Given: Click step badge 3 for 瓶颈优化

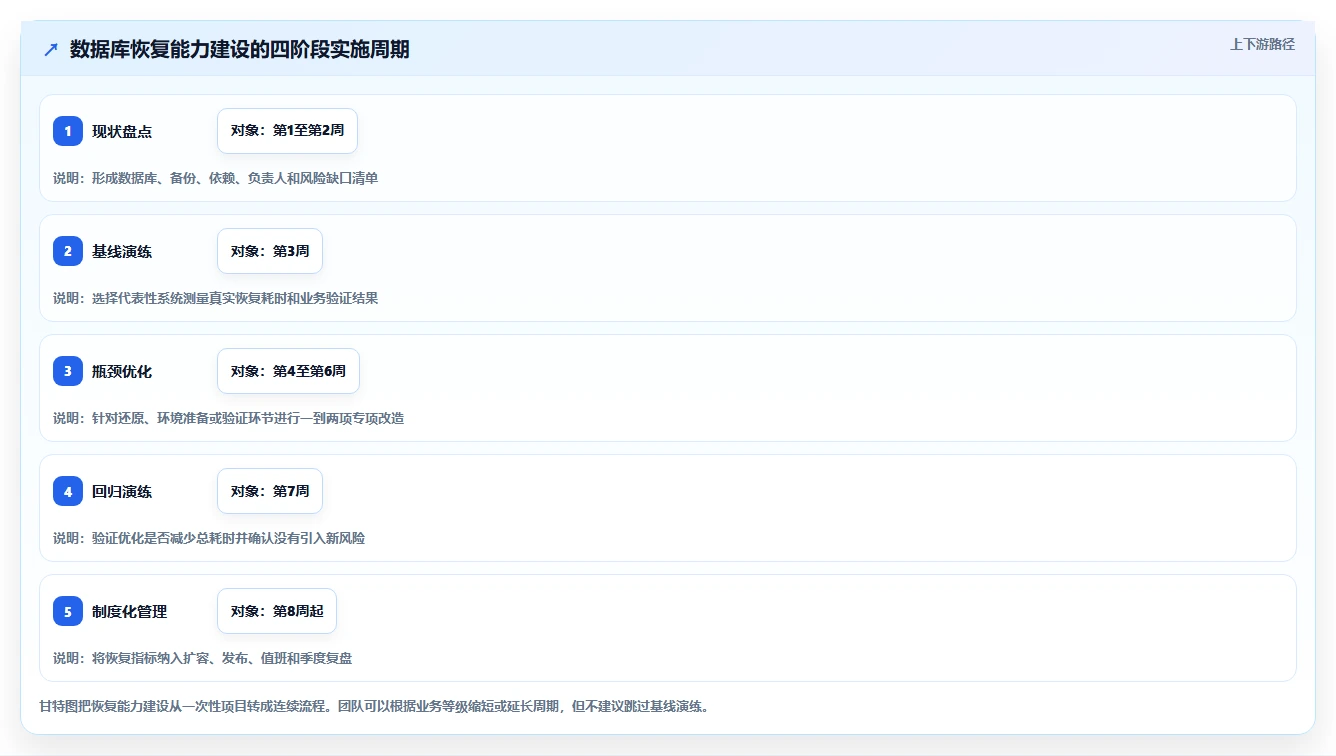Looking at the screenshot, I should [68, 371].
